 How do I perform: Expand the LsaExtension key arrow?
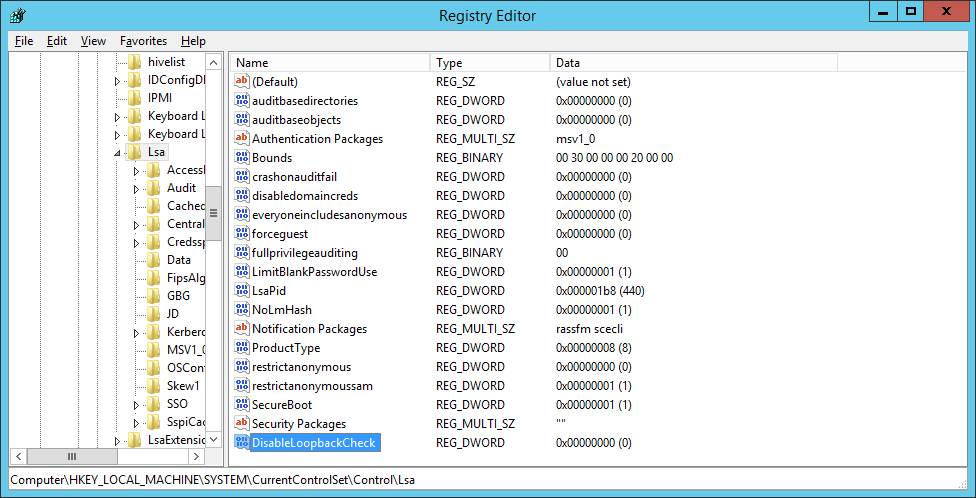click(118, 440)
